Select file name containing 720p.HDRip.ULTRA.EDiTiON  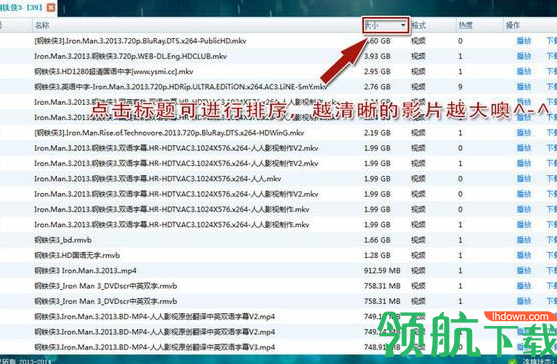coord(180,87)
